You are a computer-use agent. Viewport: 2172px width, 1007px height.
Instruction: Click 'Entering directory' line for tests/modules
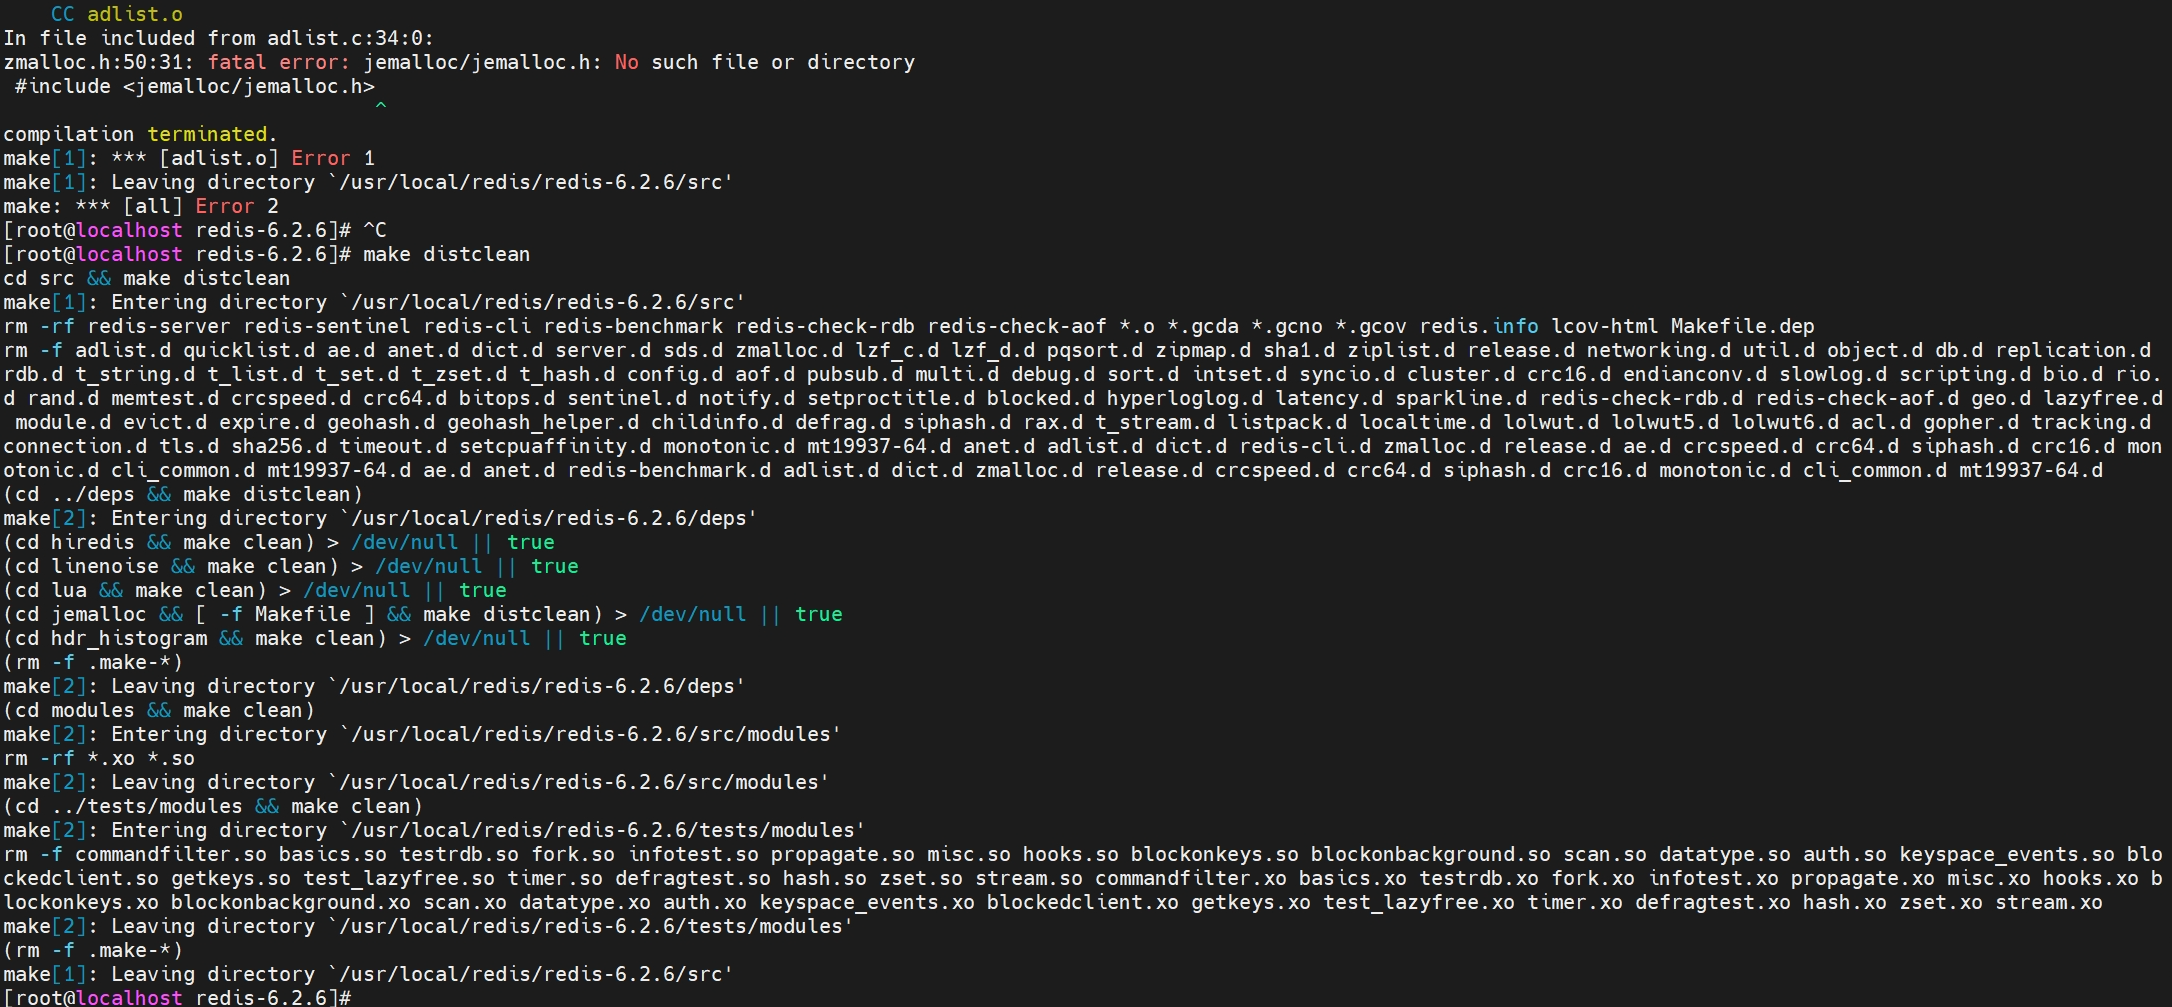tap(434, 830)
